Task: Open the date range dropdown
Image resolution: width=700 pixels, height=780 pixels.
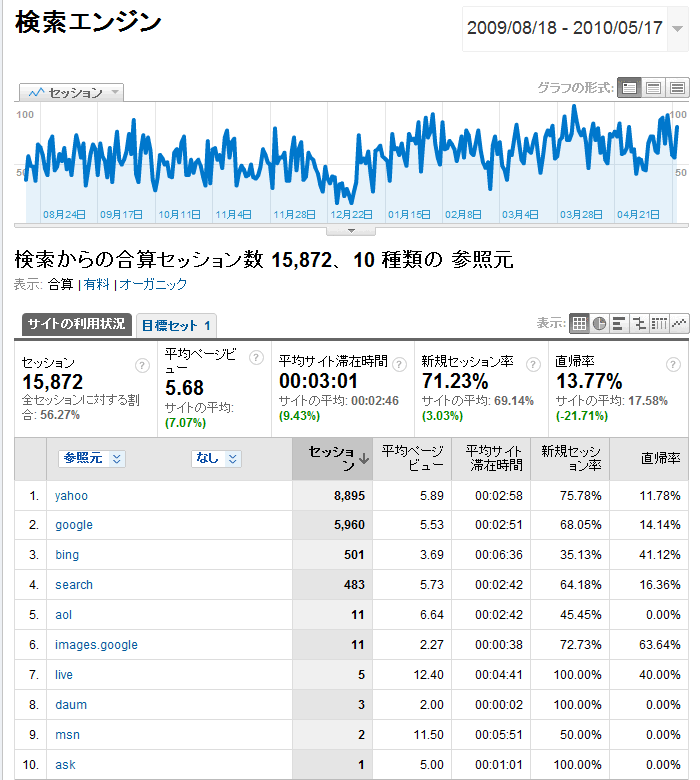Action: [677, 29]
